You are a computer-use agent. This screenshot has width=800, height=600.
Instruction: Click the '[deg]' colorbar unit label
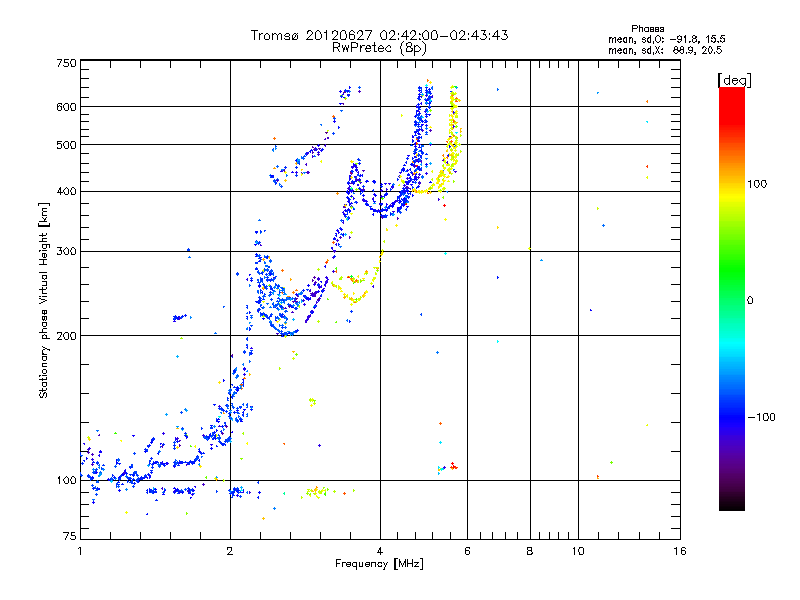point(734,80)
